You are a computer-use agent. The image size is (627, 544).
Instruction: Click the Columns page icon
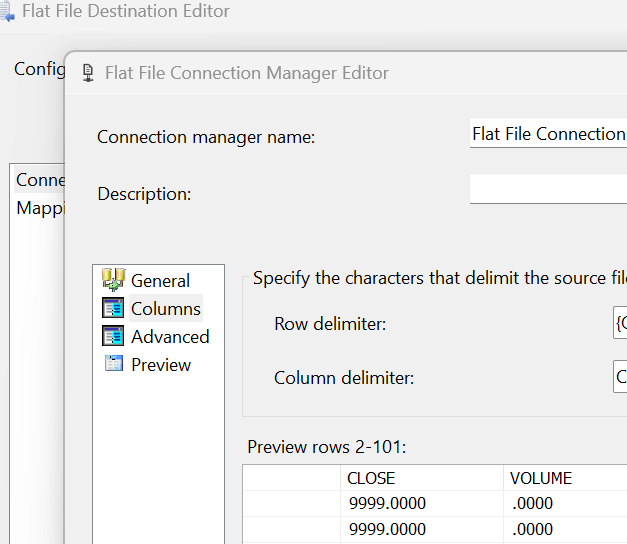click(x=113, y=308)
